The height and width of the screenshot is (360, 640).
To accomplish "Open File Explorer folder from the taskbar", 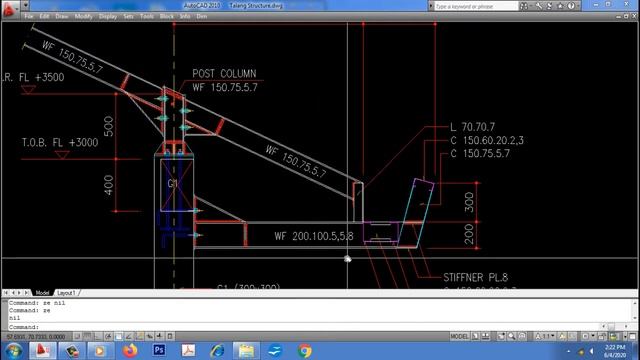I will click(x=247, y=351).
